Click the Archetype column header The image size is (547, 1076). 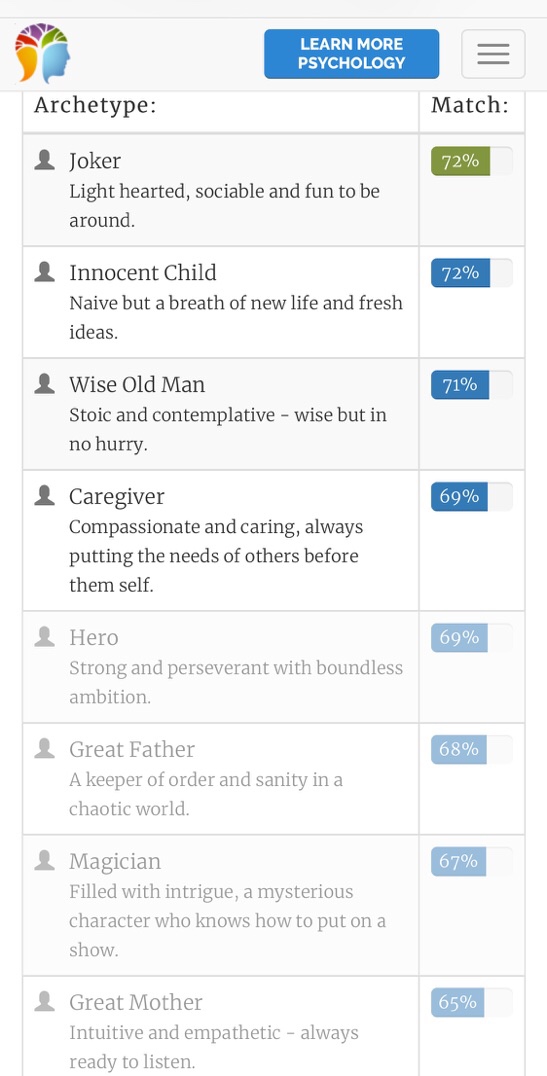click(95, 106)
